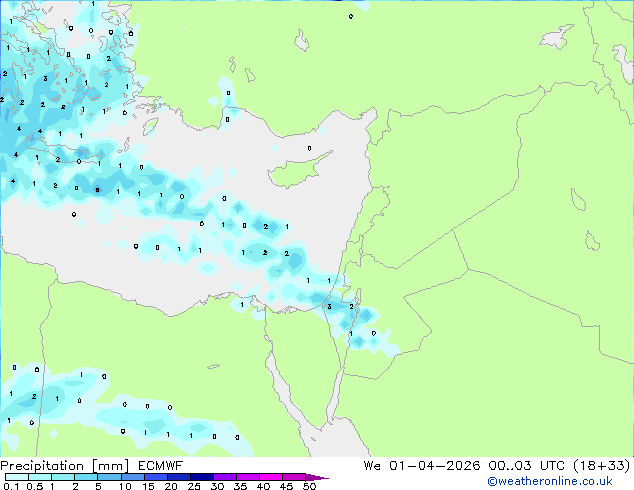Select the 'Precipitation [mm]' title text
The width and height of the screenshot is (634, 490).
point(65,466)
